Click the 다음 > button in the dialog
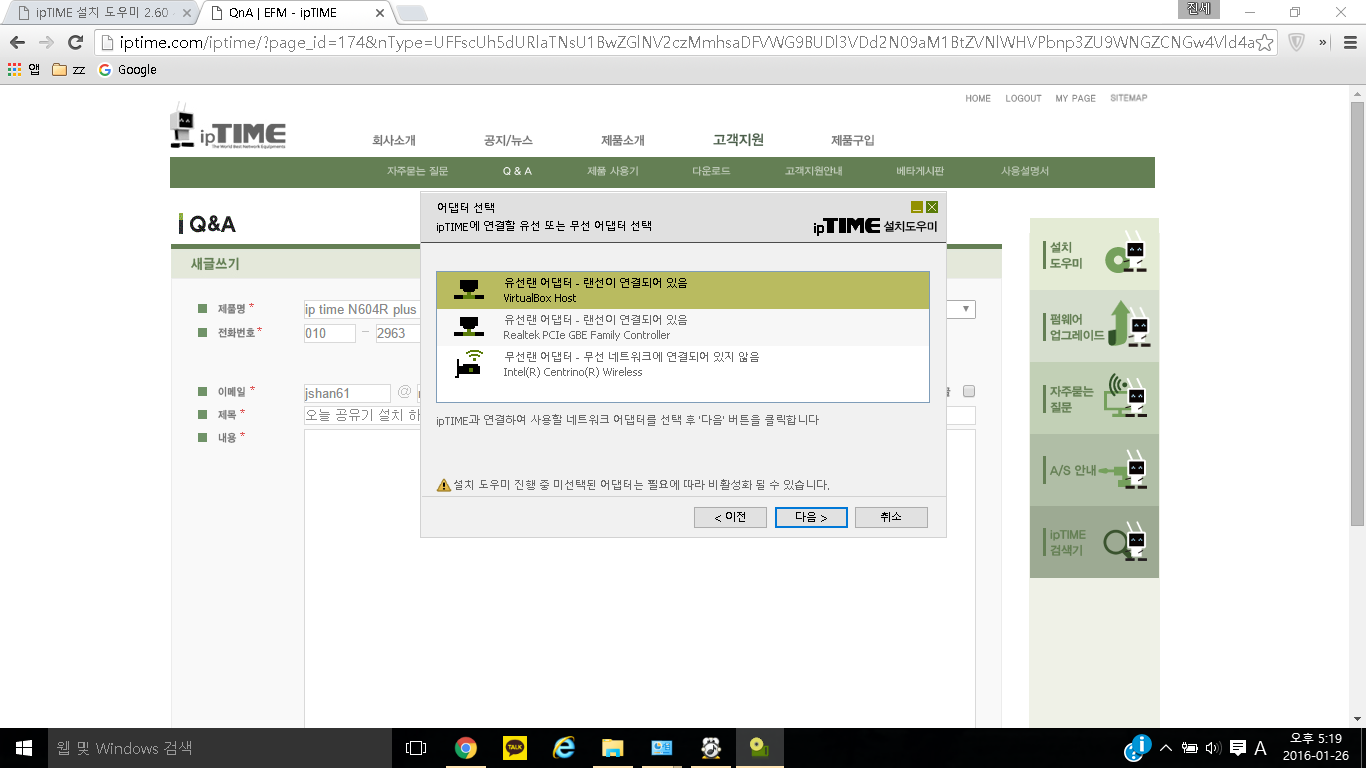This screenshot has height=768, width=1366. click(x=811, y=517)
